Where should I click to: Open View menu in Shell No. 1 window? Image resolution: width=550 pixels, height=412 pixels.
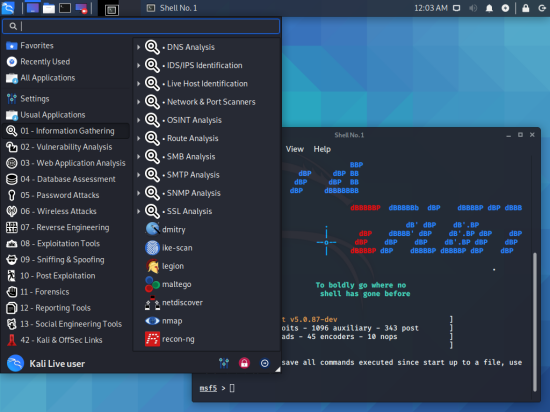click(x=295, y=149)
